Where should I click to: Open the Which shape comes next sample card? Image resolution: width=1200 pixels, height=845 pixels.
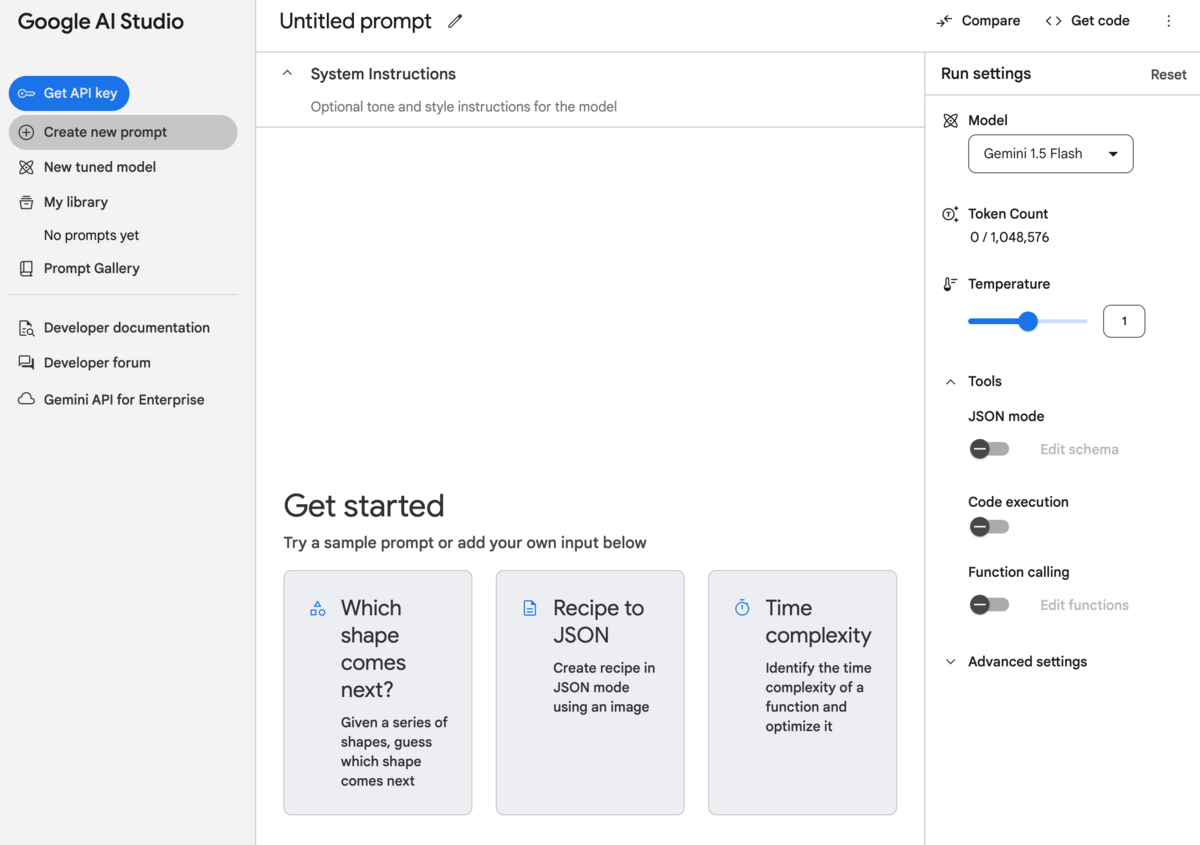(x=378, y=692)
